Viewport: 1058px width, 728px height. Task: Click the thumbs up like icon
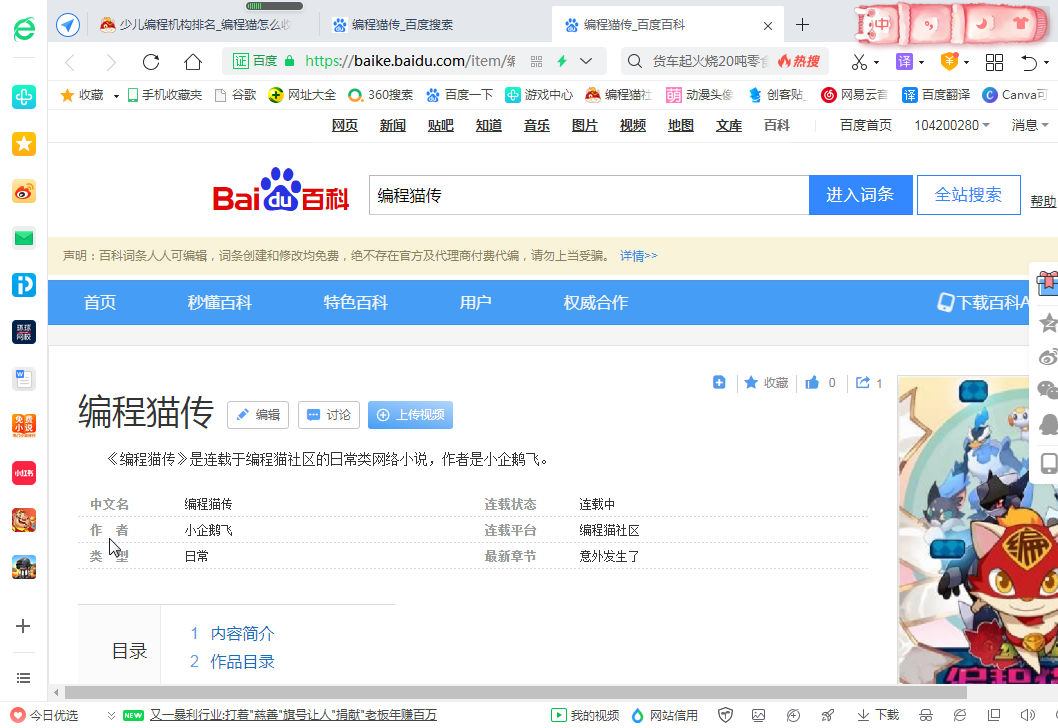812,383
